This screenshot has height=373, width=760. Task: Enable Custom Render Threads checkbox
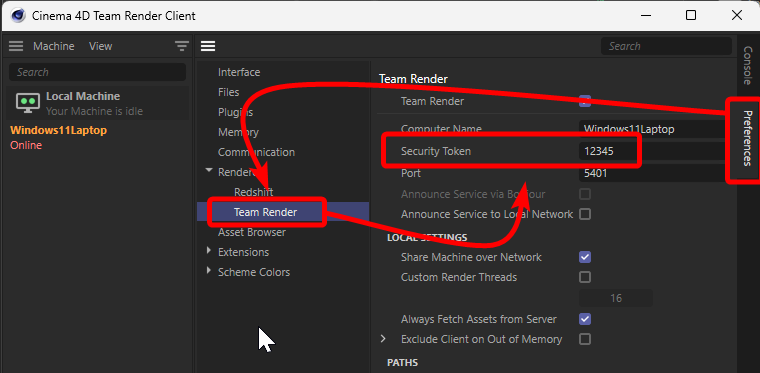[x=585, y=277]
